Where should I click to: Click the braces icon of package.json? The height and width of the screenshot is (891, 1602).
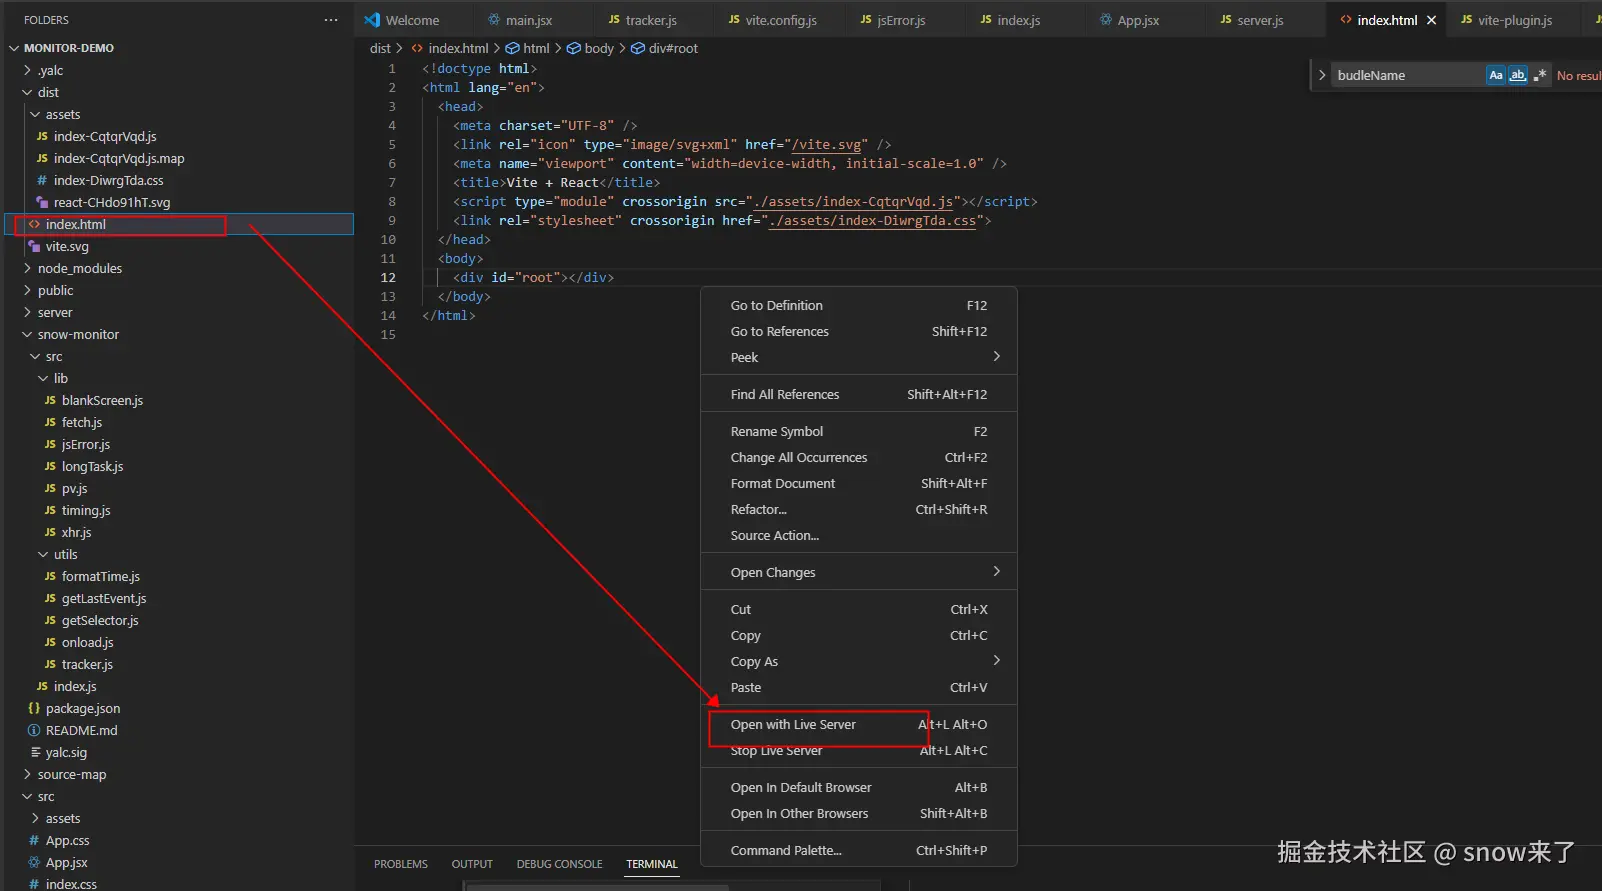point(34,708)
